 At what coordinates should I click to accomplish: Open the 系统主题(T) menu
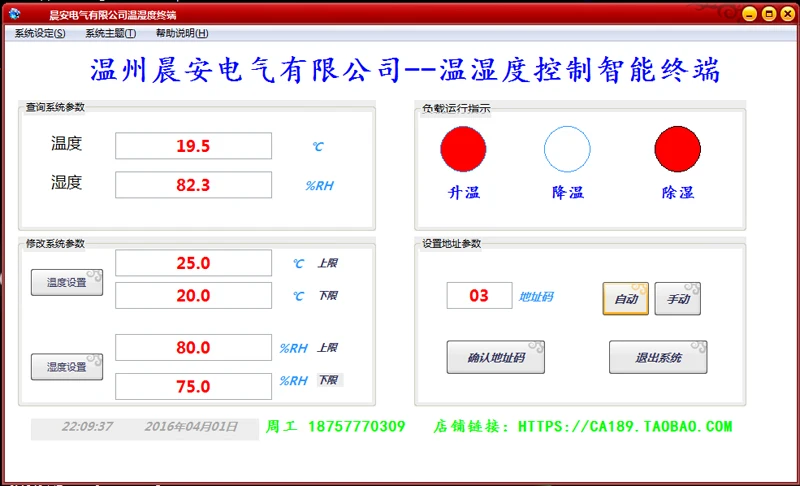tap(110, 33)
